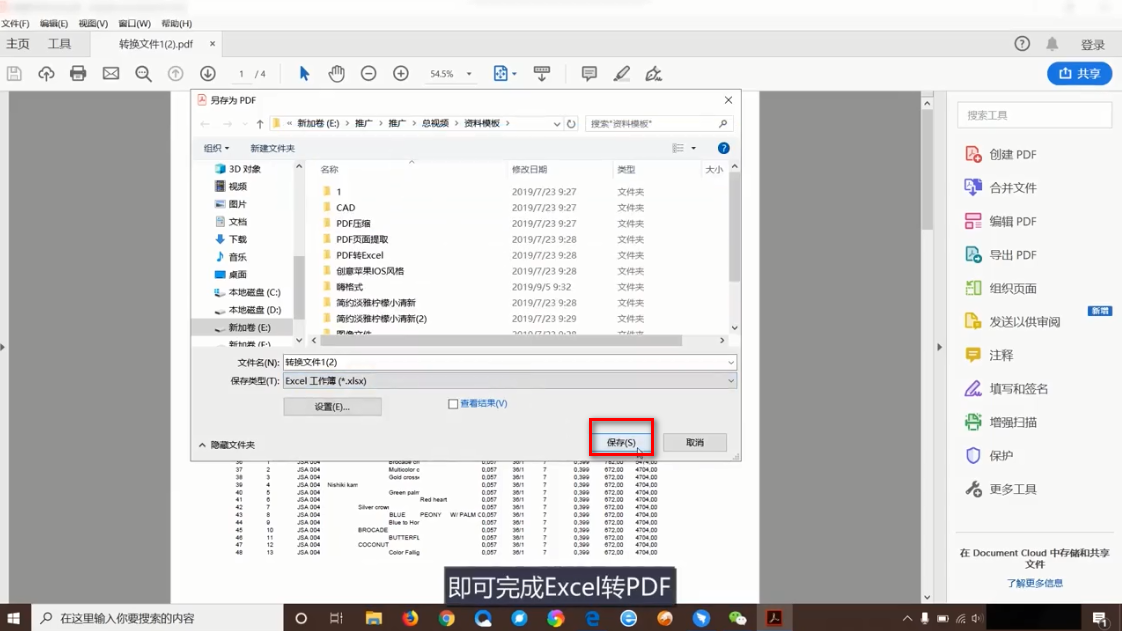Viewport: 1122px width, 631px height.
Task: Open the 文件(F) menu
Action: coord(15,24)
